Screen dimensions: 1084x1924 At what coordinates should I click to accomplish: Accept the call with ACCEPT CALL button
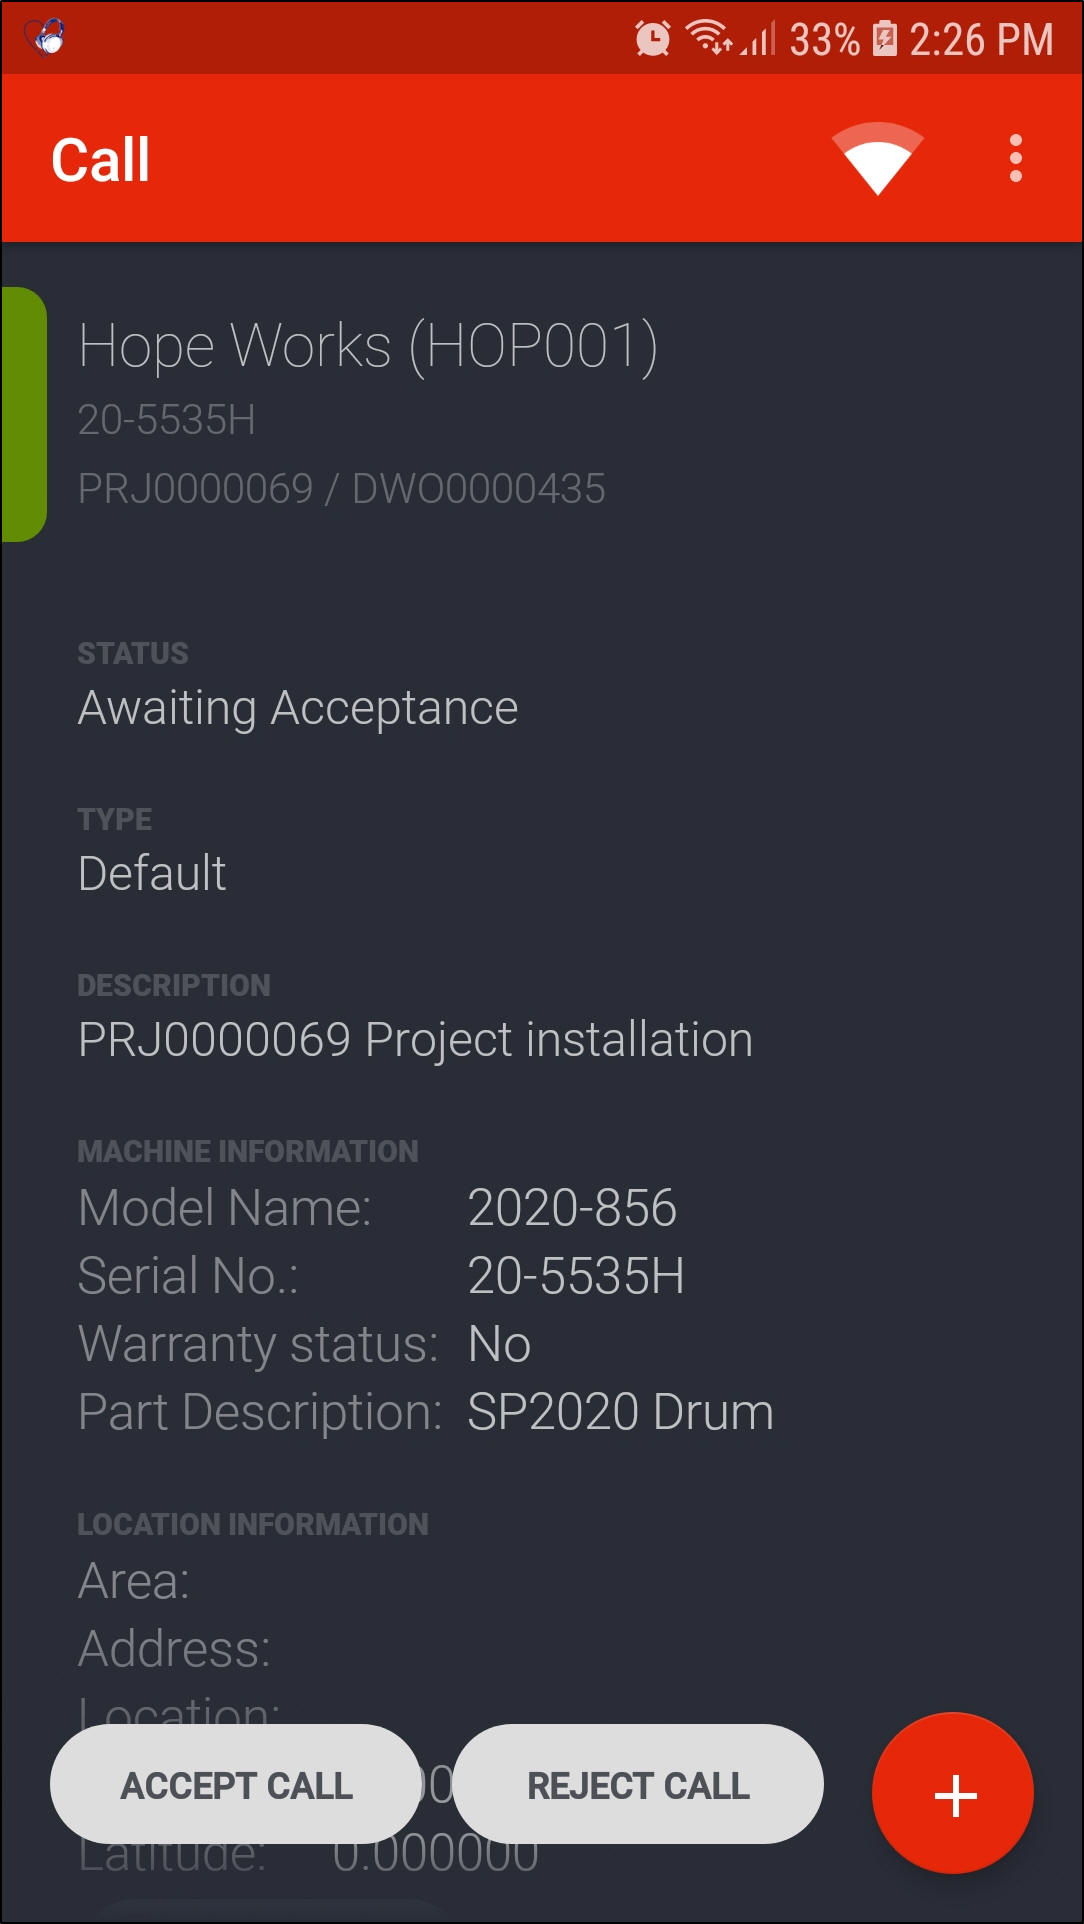click(236, 1784)
